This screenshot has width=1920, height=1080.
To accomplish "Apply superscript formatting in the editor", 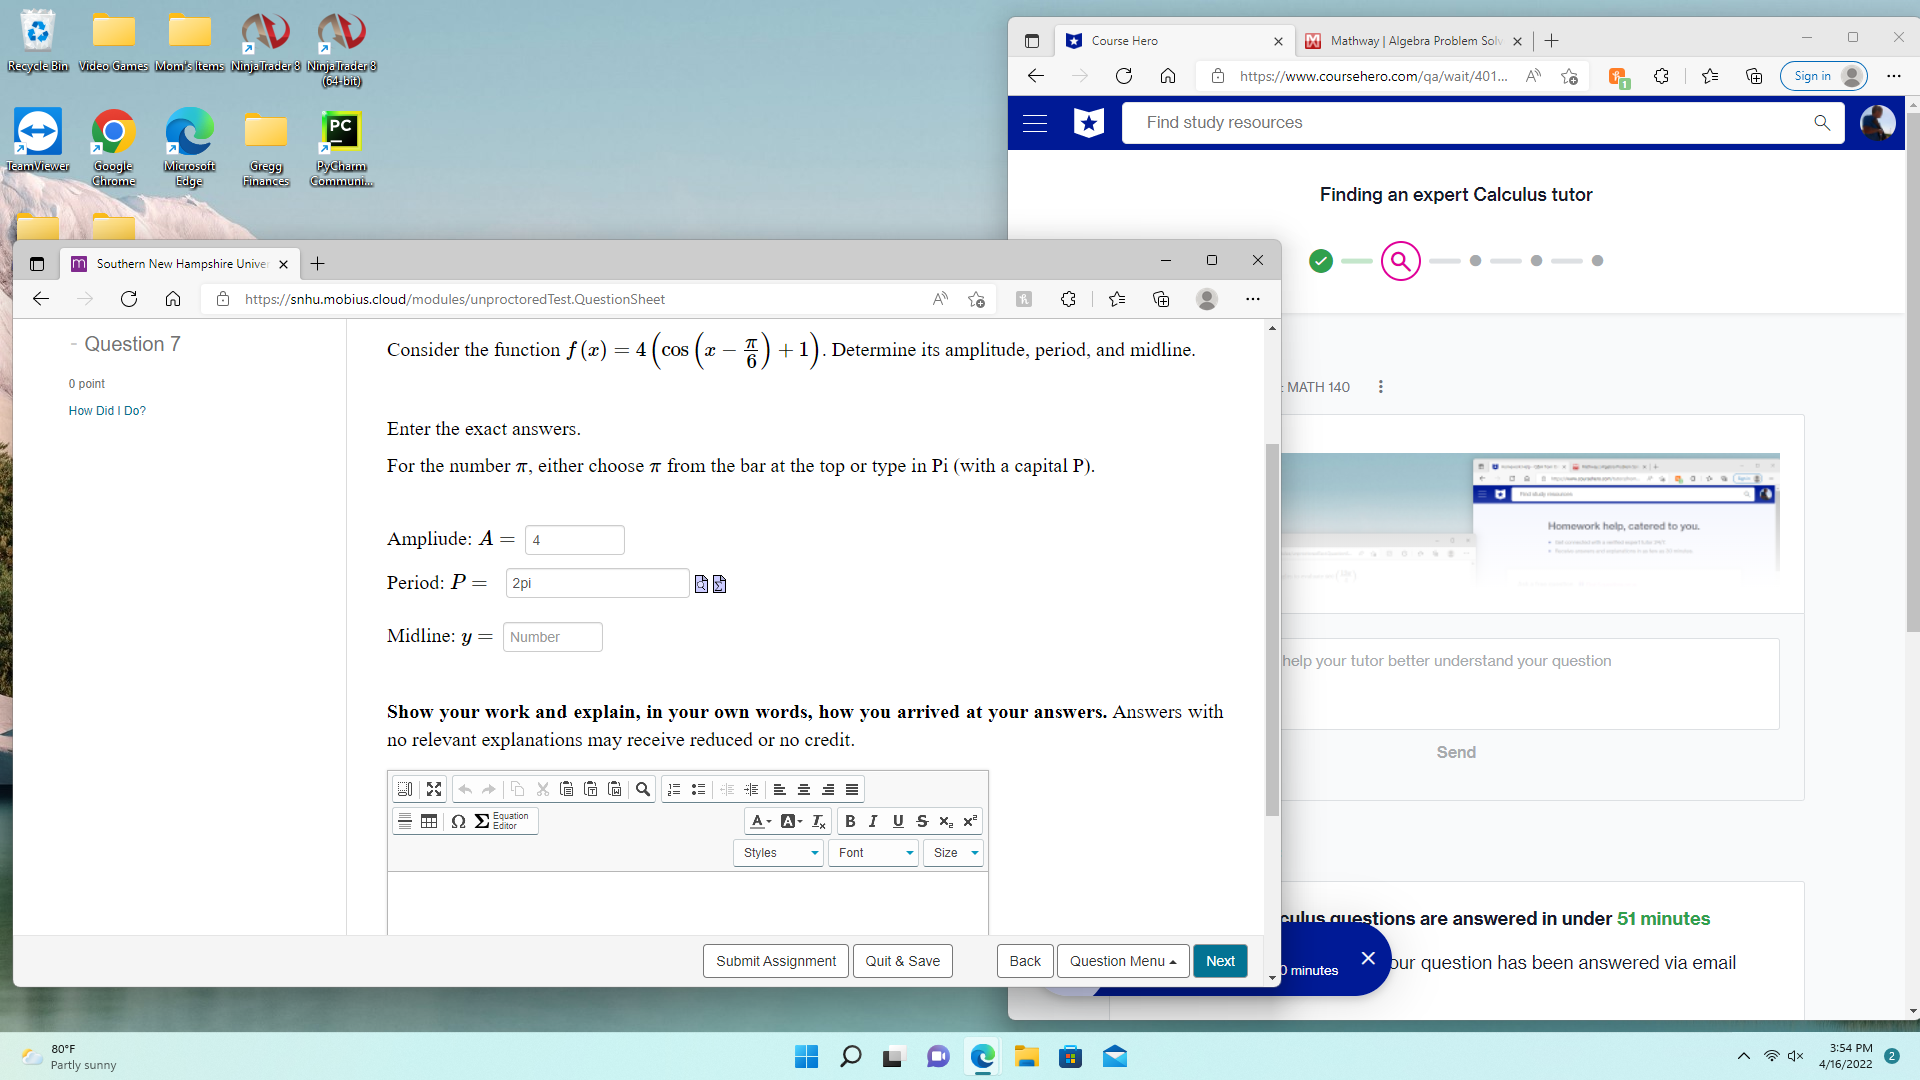I will [969, 821].
